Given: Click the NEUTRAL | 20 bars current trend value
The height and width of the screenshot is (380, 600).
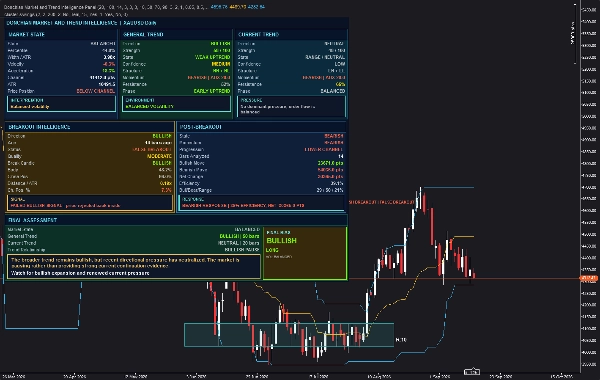Looking at the screenshot, I should 238,243.
